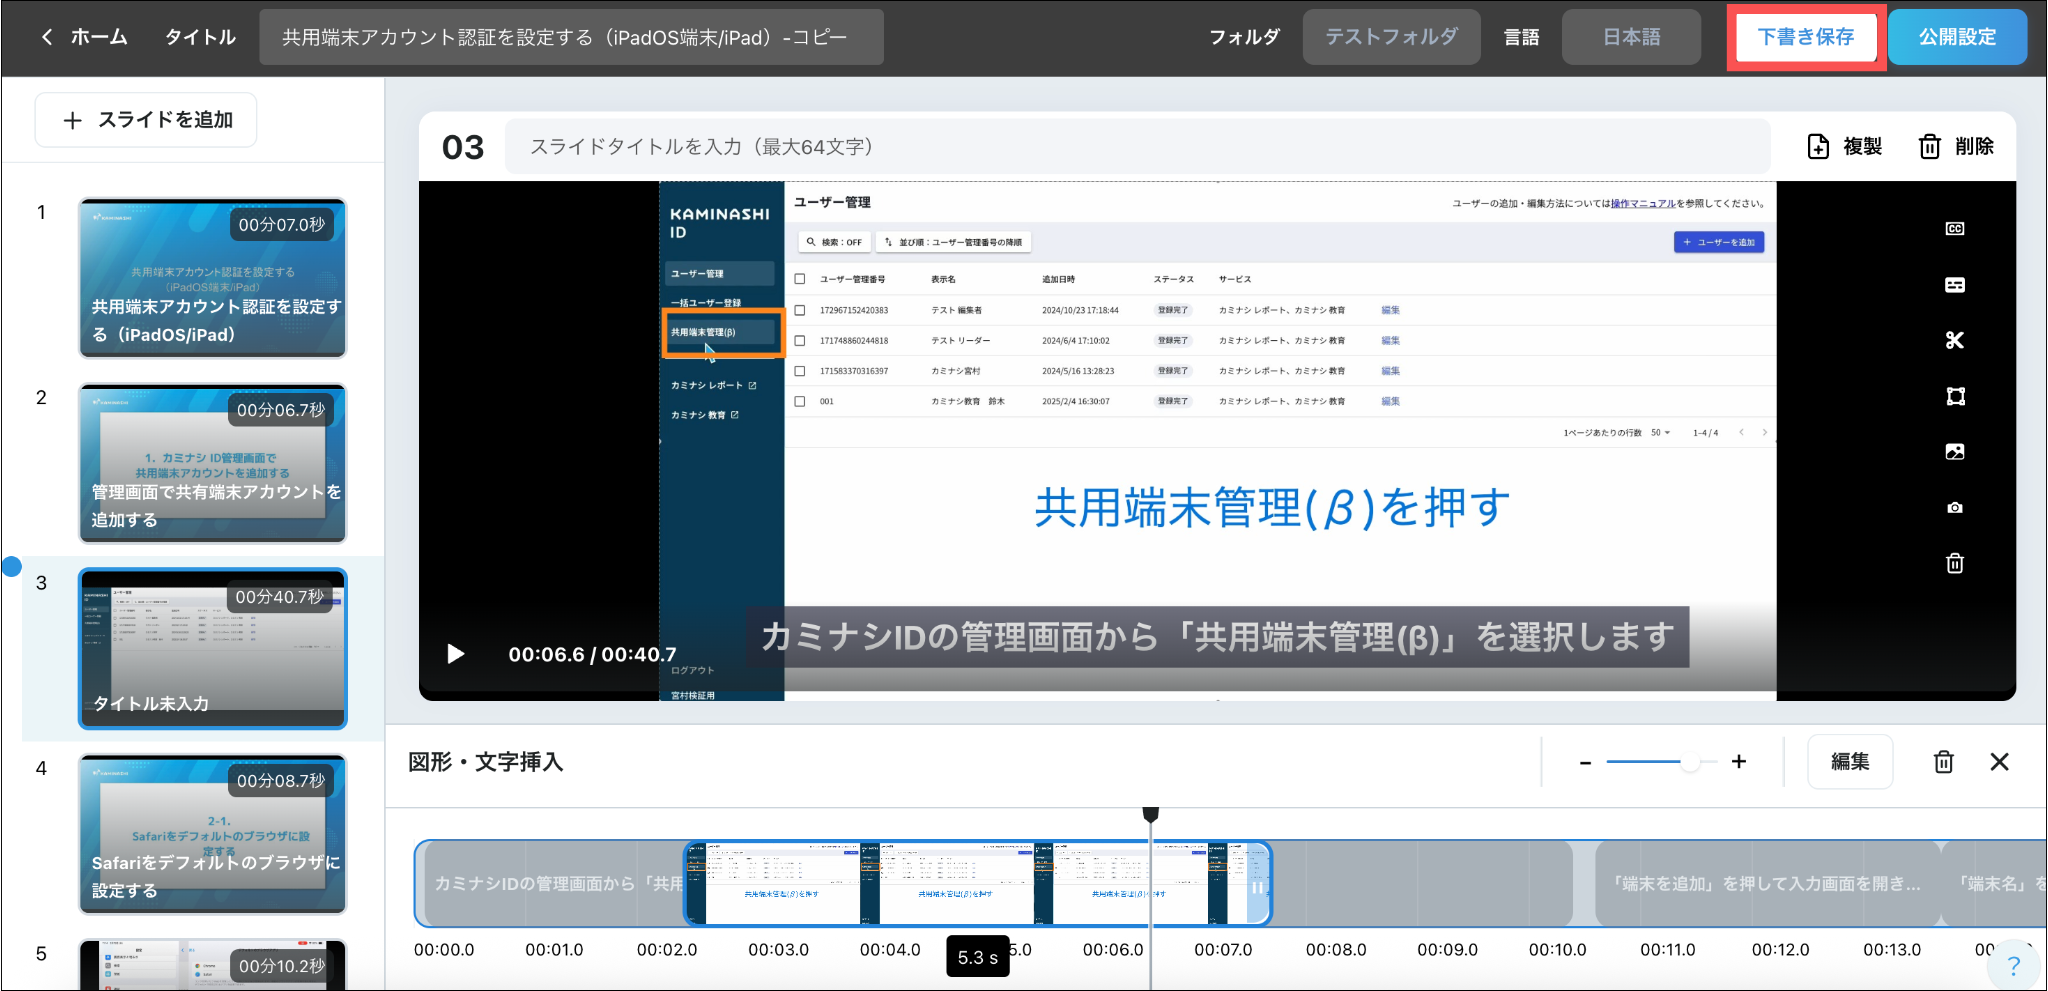Open the 日本語 language dropdown
The height and width of the screenshot is (991, 2048).
(x=1631, y=37)
